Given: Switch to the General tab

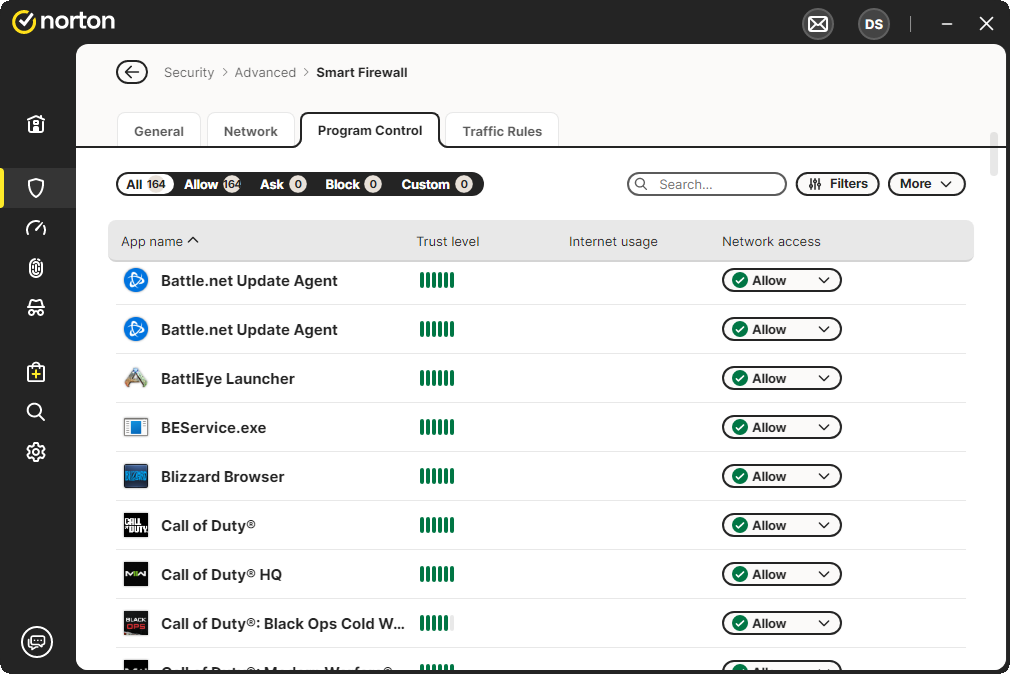Looking at the screenshot, I should pos(159,131).
